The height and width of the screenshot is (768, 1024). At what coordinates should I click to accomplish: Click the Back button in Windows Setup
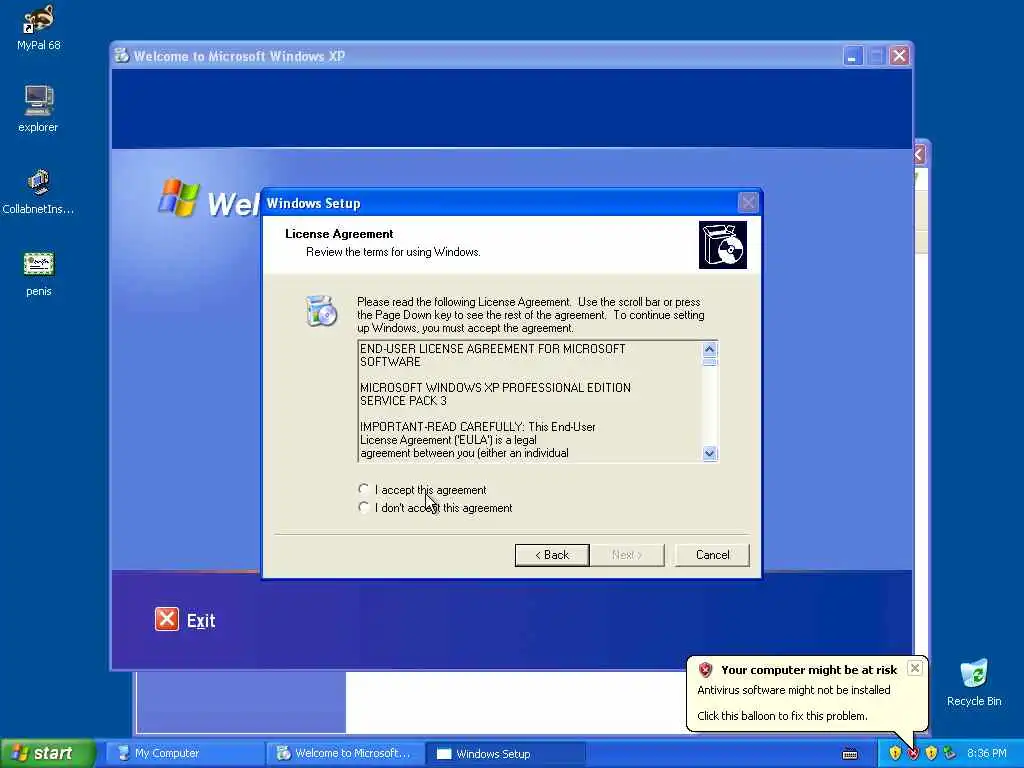552,555
